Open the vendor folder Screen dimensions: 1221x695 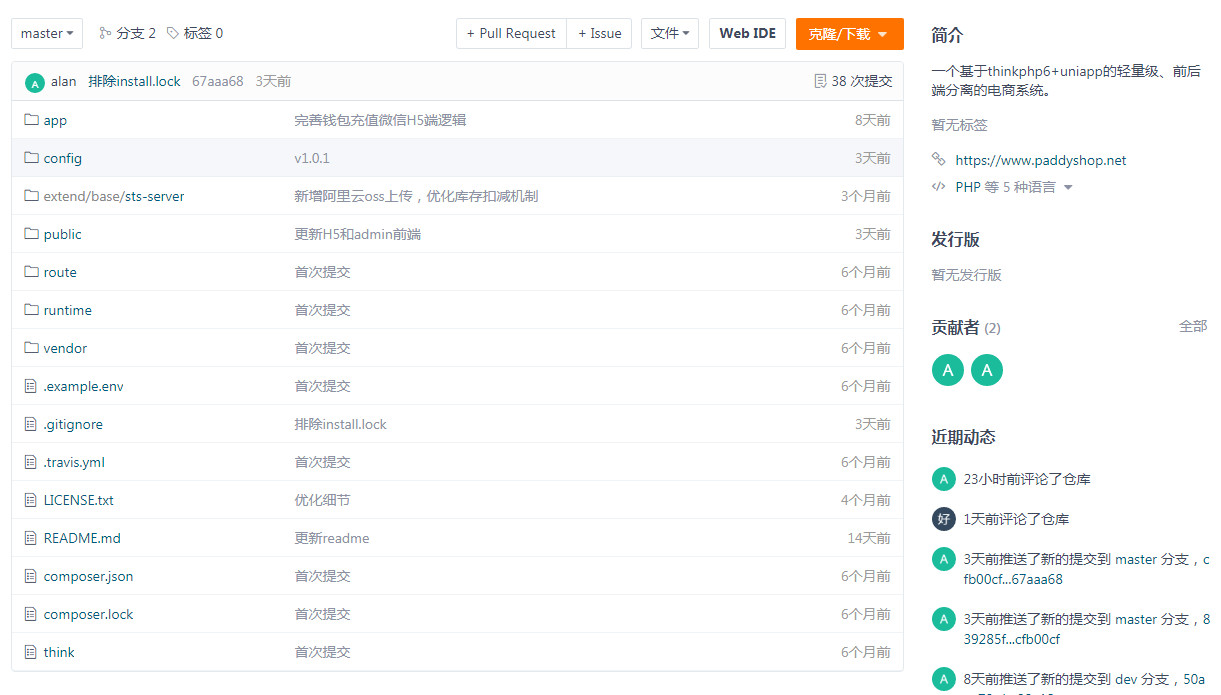[63, 348]
